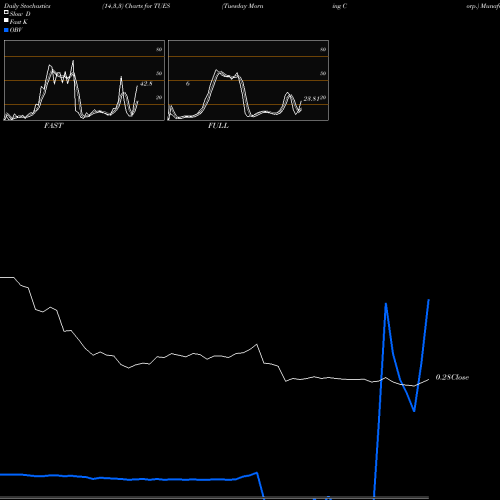
Task: Click the 'Daily Stochastics' title text
Action: click(27, 6)
